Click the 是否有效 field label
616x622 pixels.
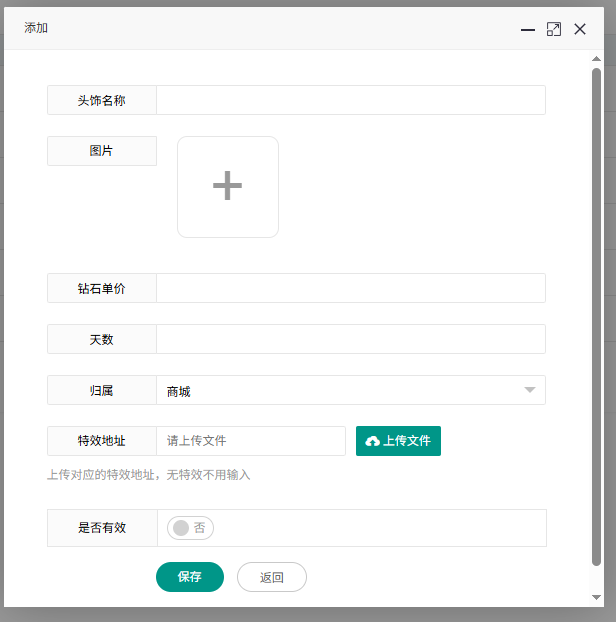click(x=102, y=528)
